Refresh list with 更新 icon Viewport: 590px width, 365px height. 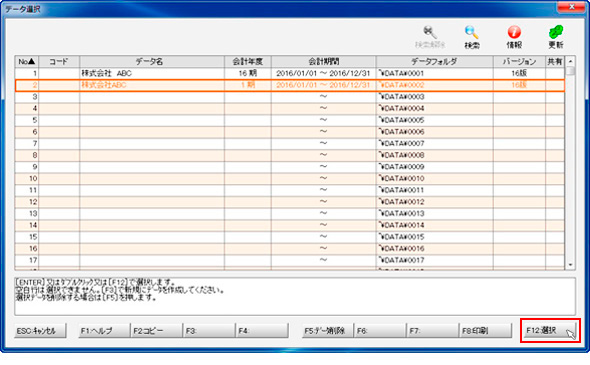coord(556,37)
